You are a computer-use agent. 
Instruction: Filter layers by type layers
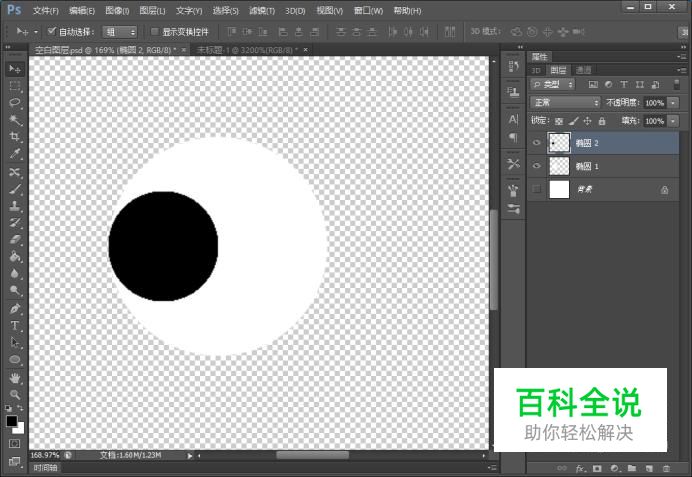coord(624,84)
